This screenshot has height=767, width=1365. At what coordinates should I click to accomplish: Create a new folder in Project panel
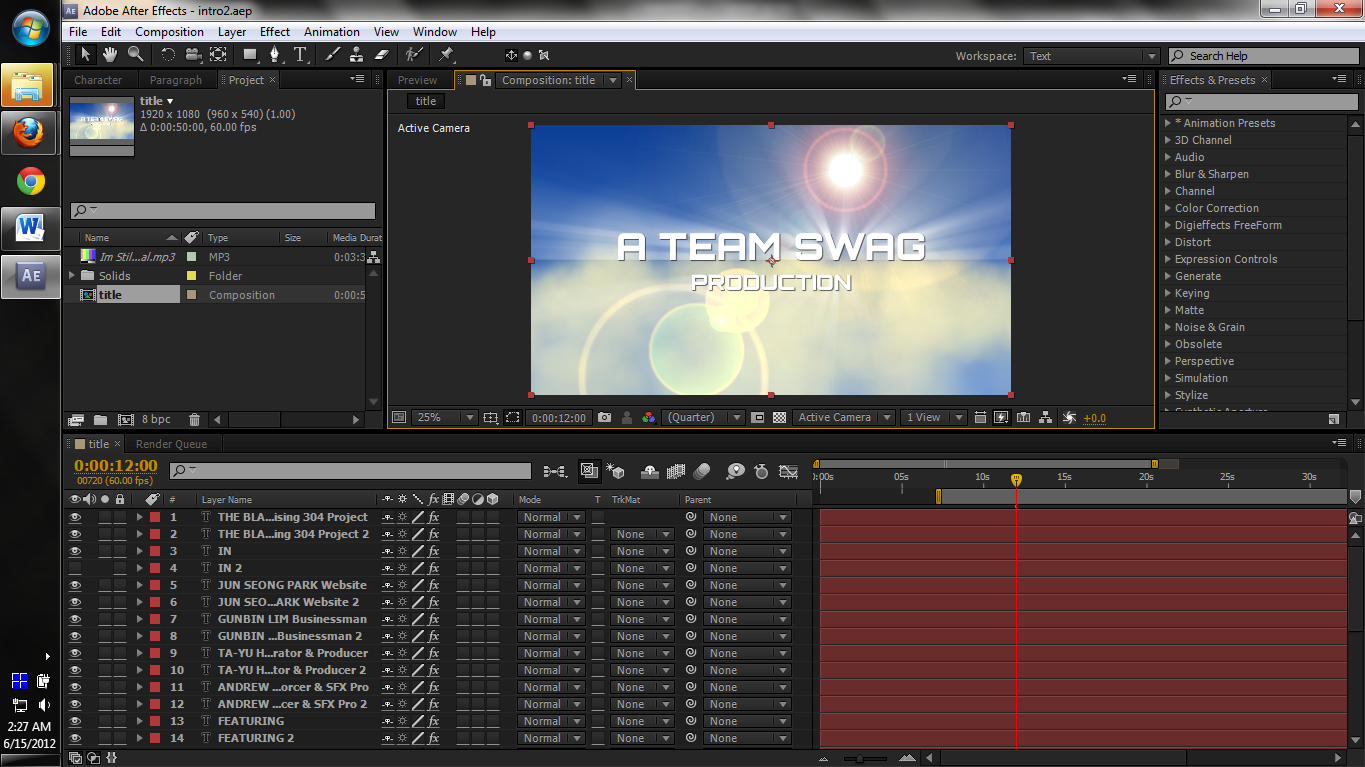100,419
